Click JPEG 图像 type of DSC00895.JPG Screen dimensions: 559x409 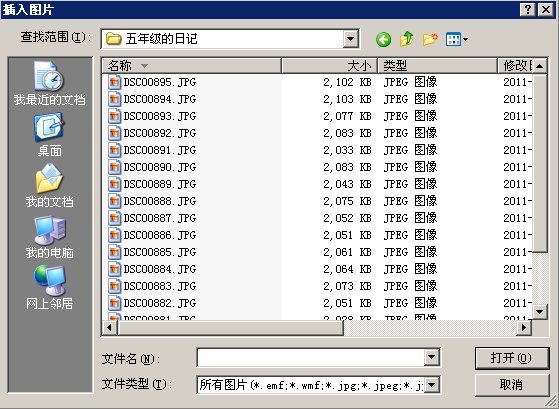(x=410, y=82)
